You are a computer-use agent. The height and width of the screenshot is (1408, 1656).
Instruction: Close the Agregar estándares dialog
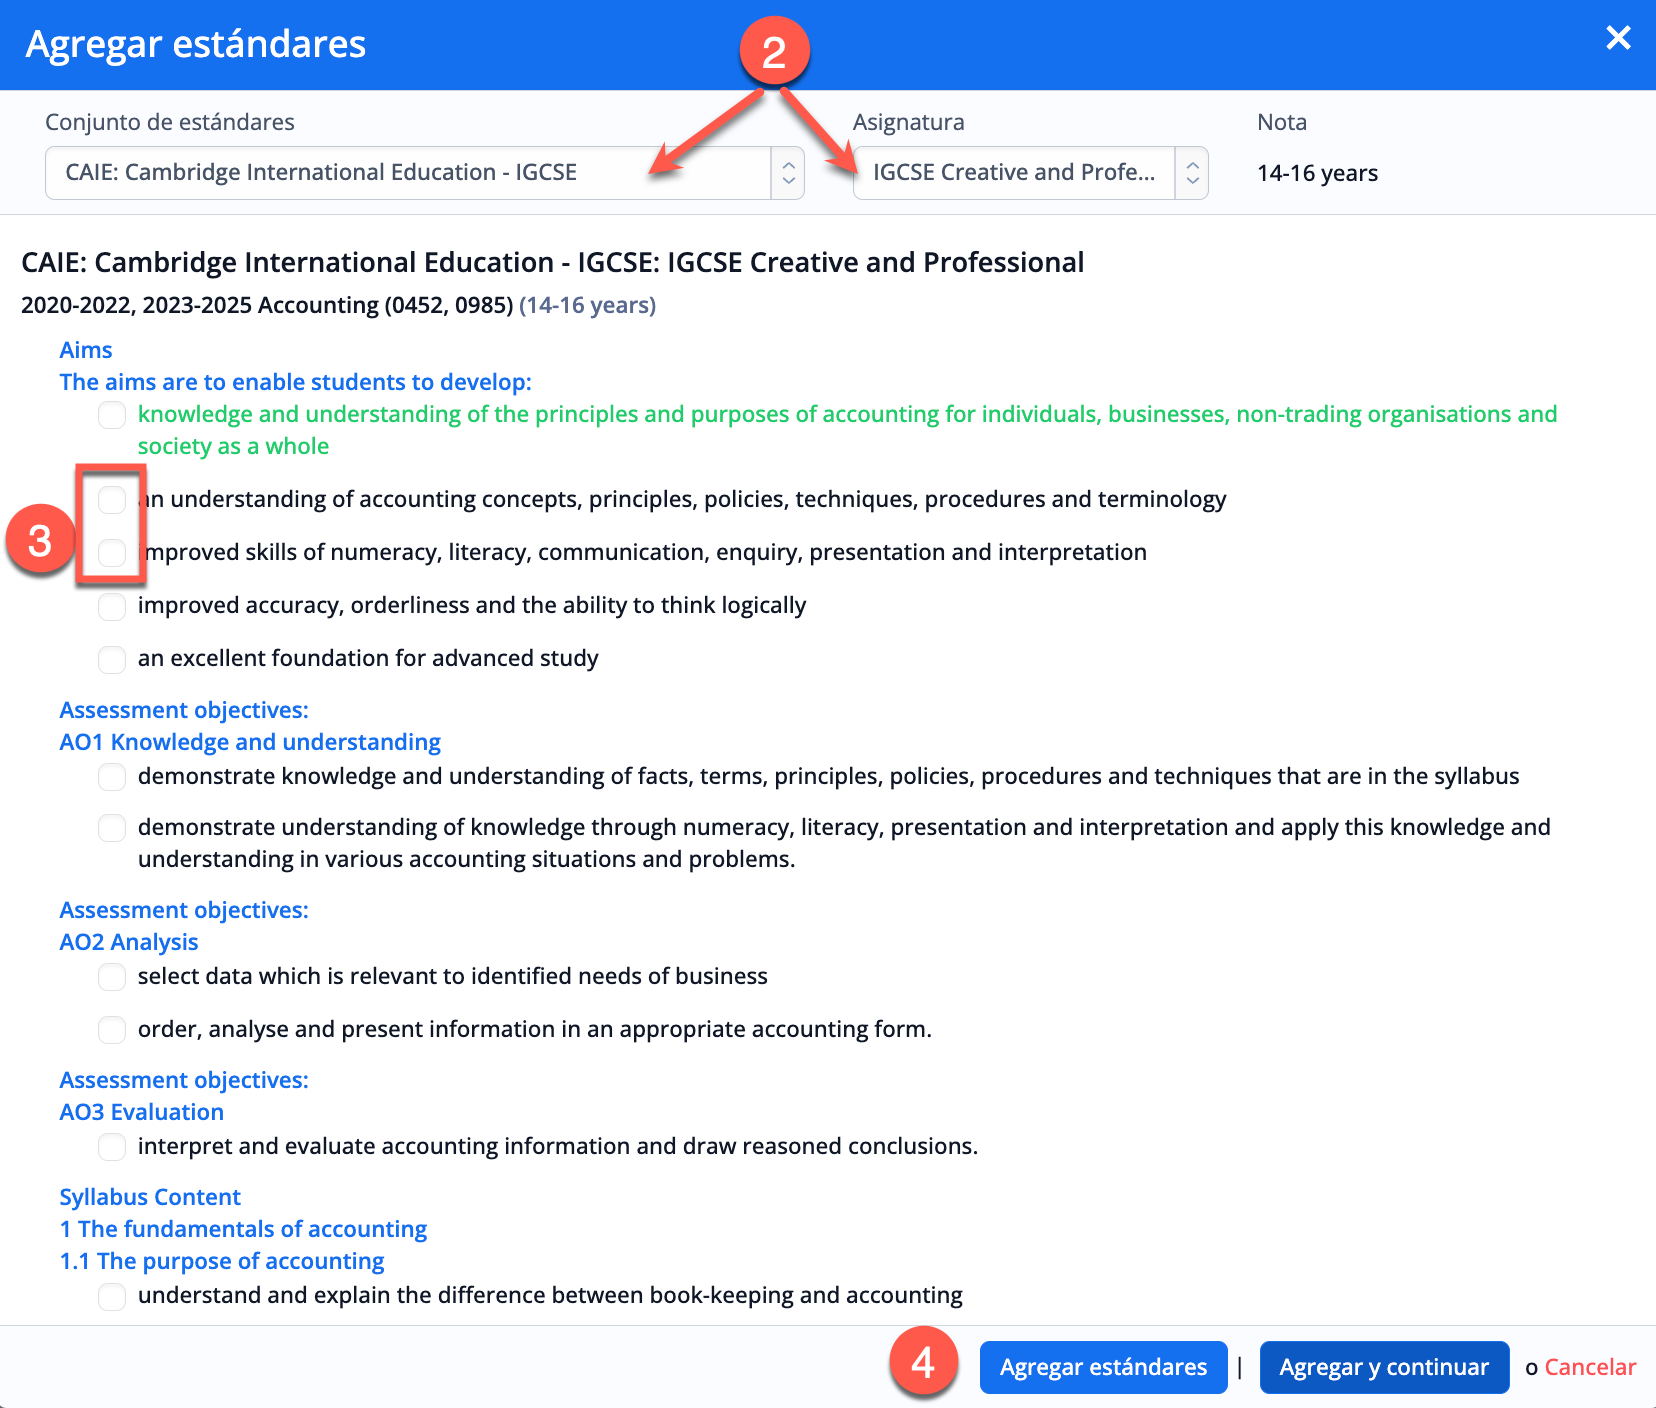(x=1618, y=39)
